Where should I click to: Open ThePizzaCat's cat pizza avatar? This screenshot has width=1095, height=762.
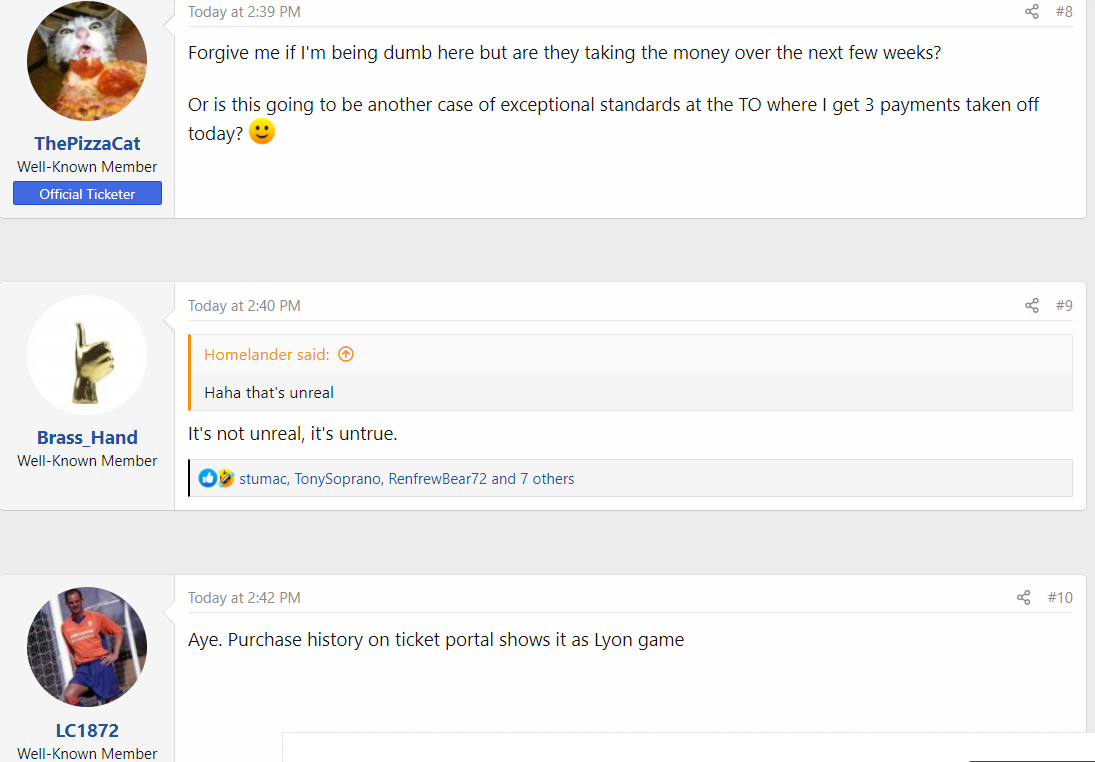pos(87,61)
